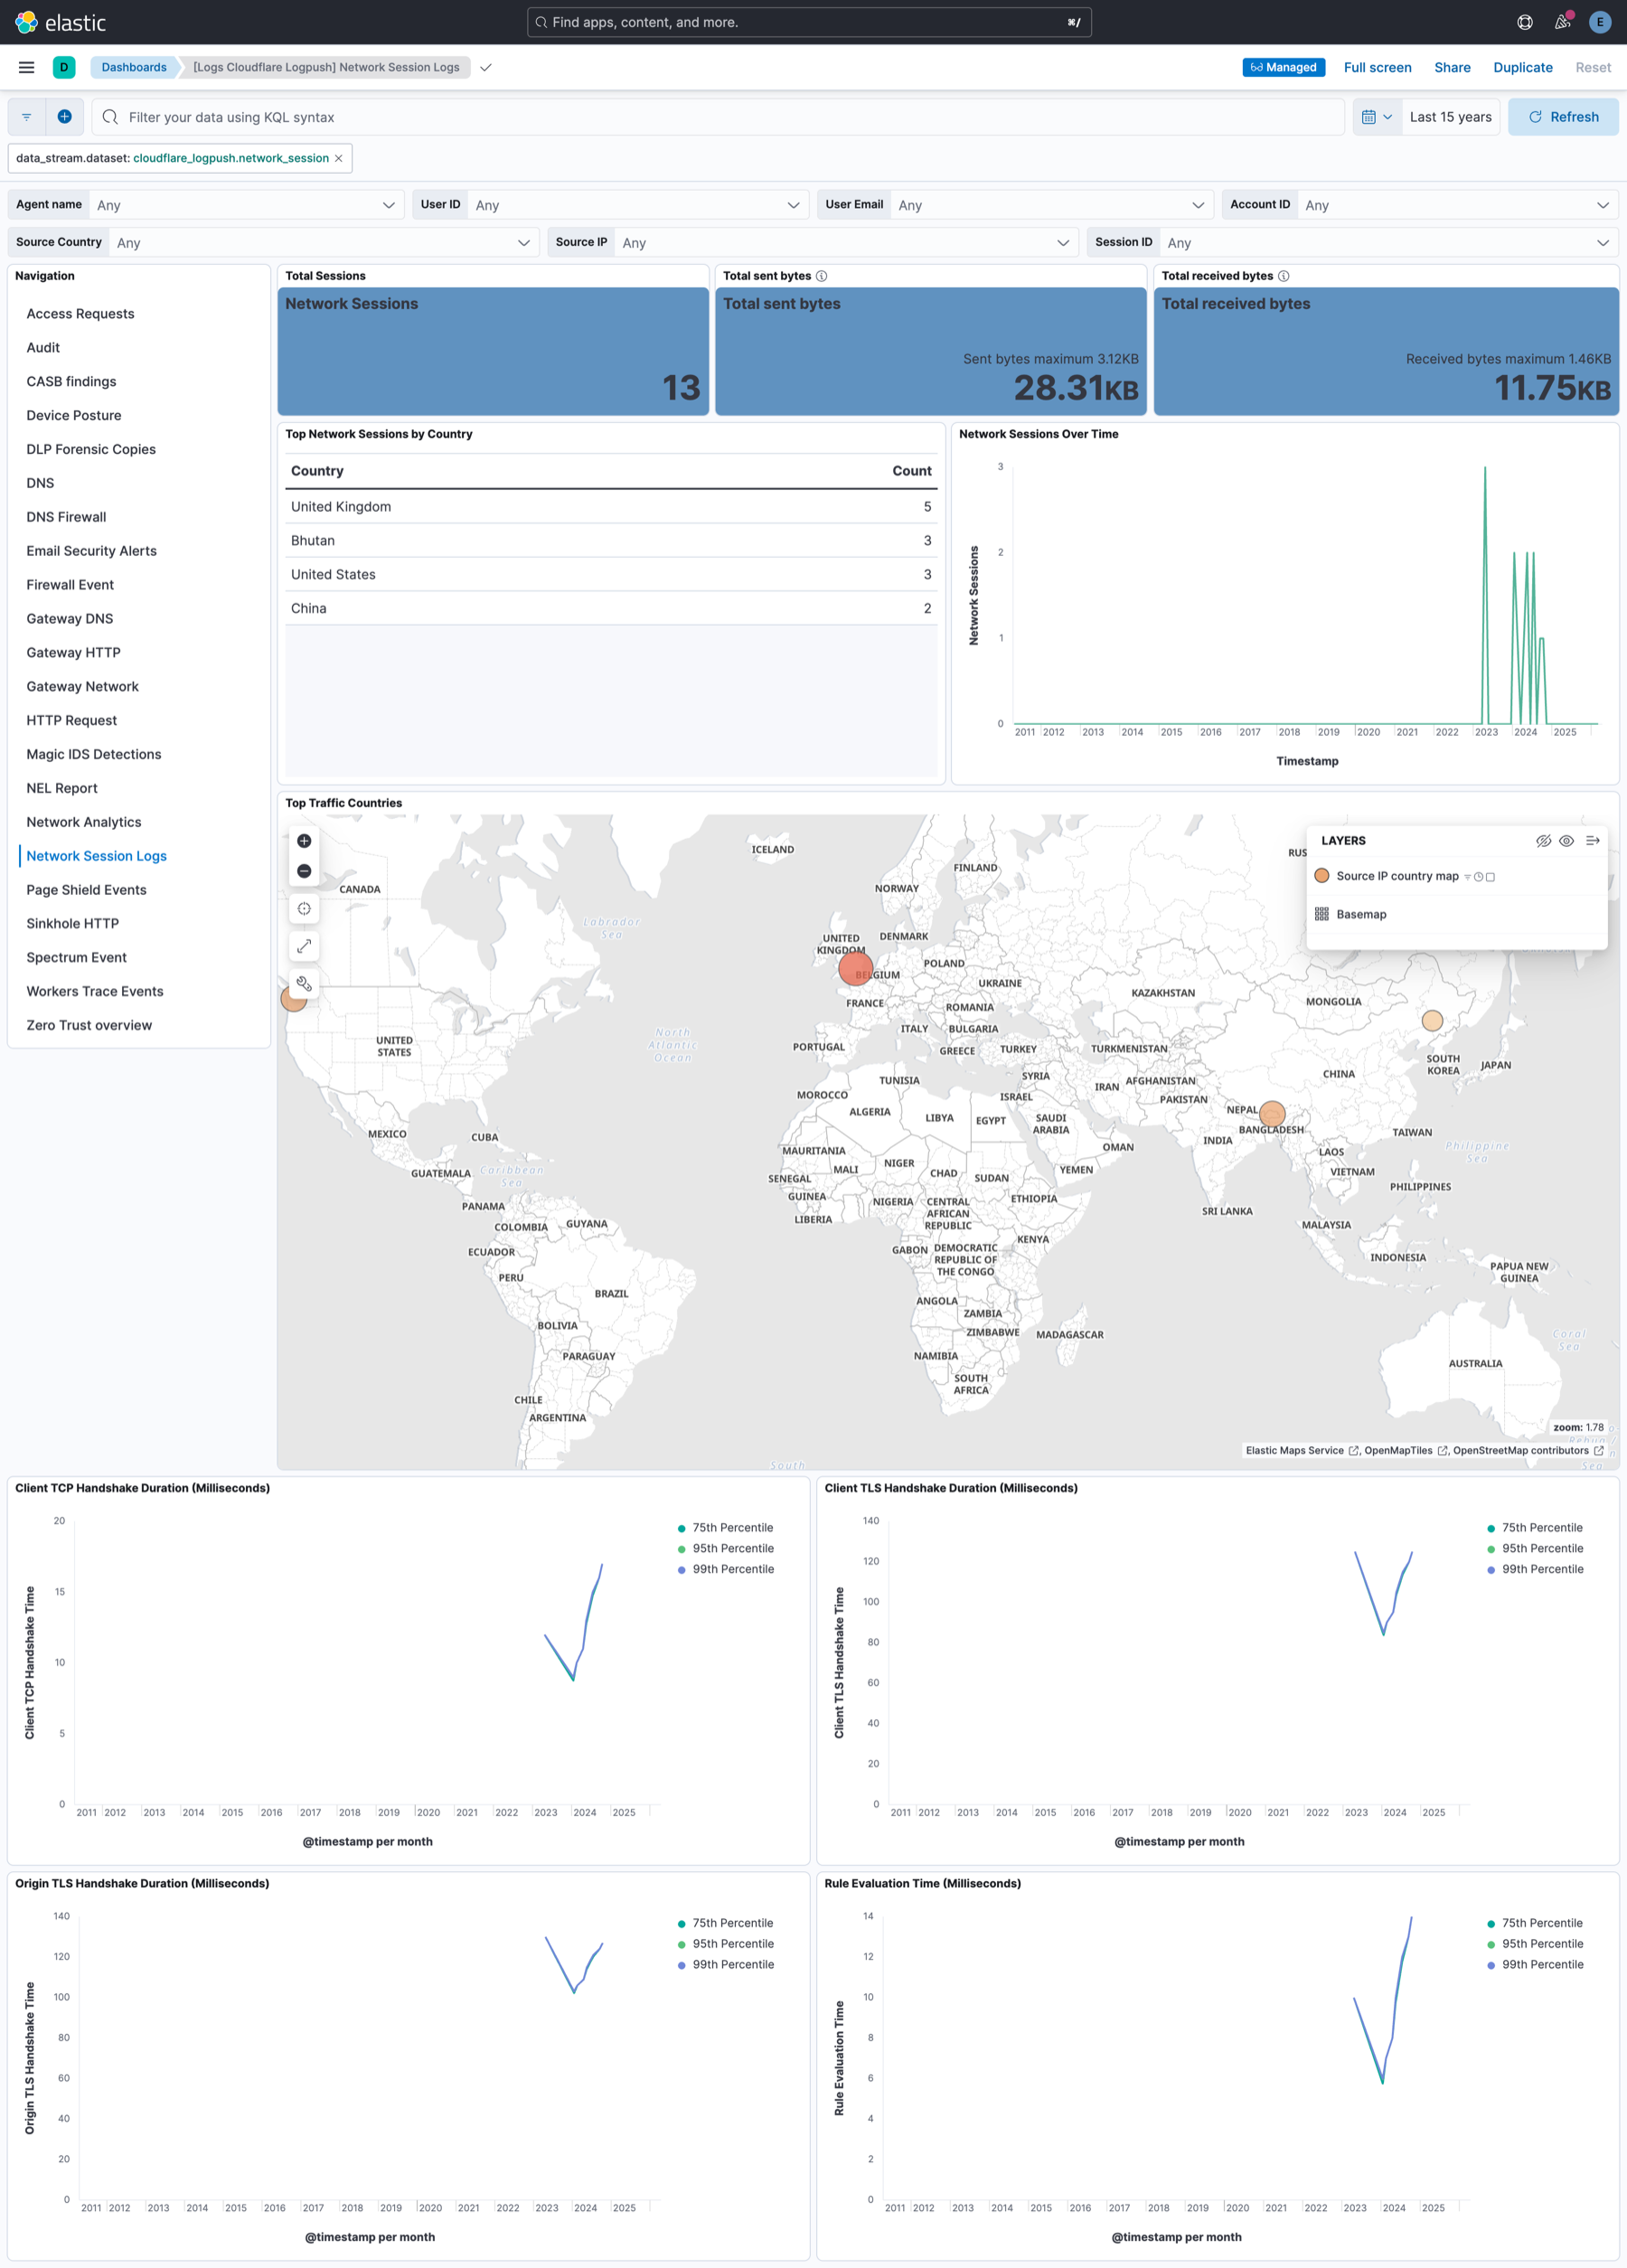
Task: Open the help menu icon in header
Action: pyautogui.click(x=1525, y=22)
